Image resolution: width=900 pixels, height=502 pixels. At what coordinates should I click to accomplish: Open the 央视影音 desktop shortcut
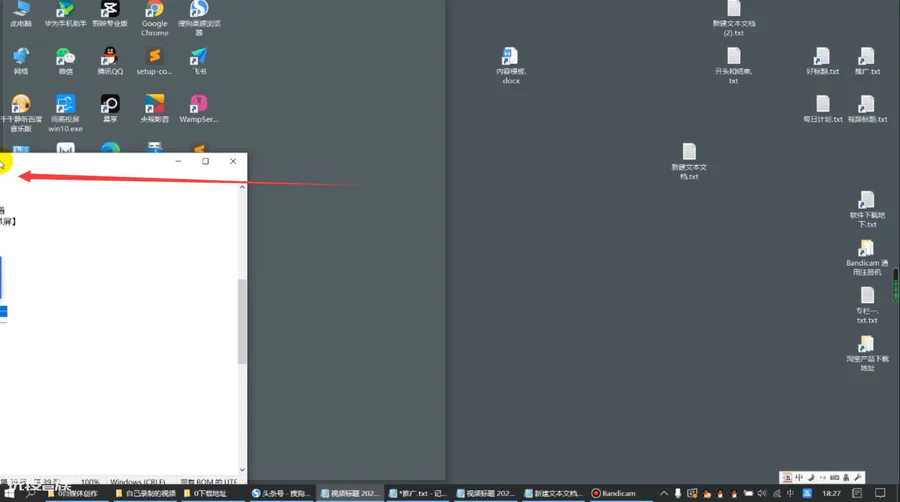(x=154, y=109)
